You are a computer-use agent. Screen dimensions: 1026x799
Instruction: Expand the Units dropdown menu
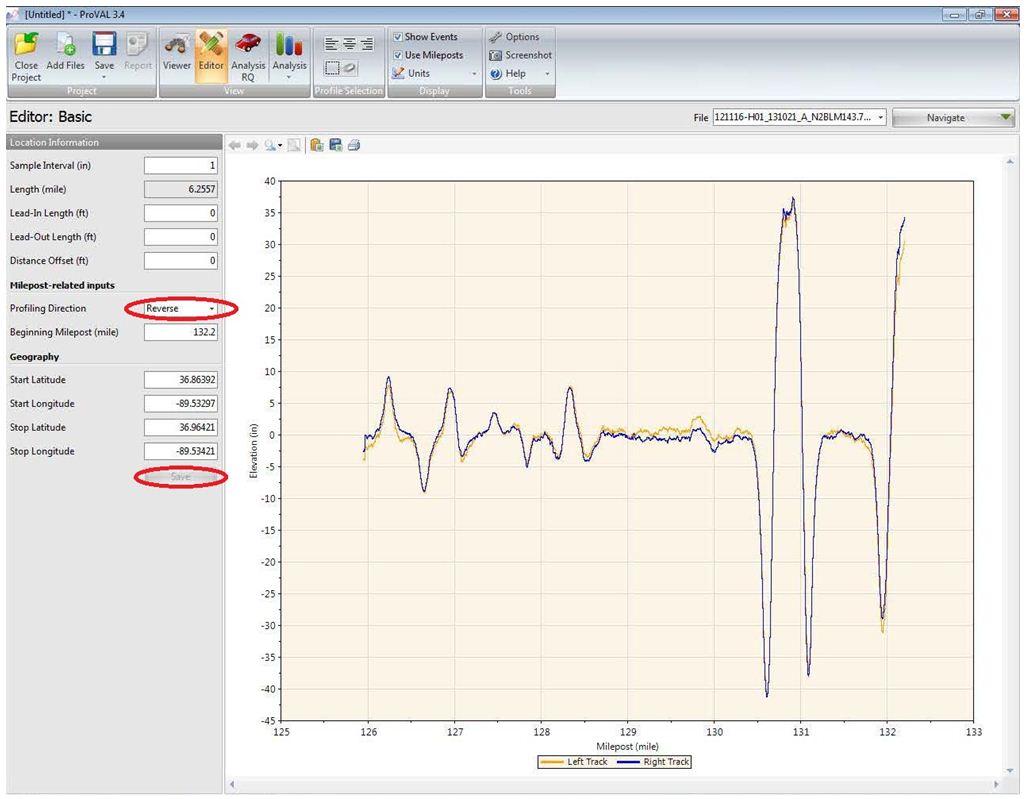(x=434, y=73)
